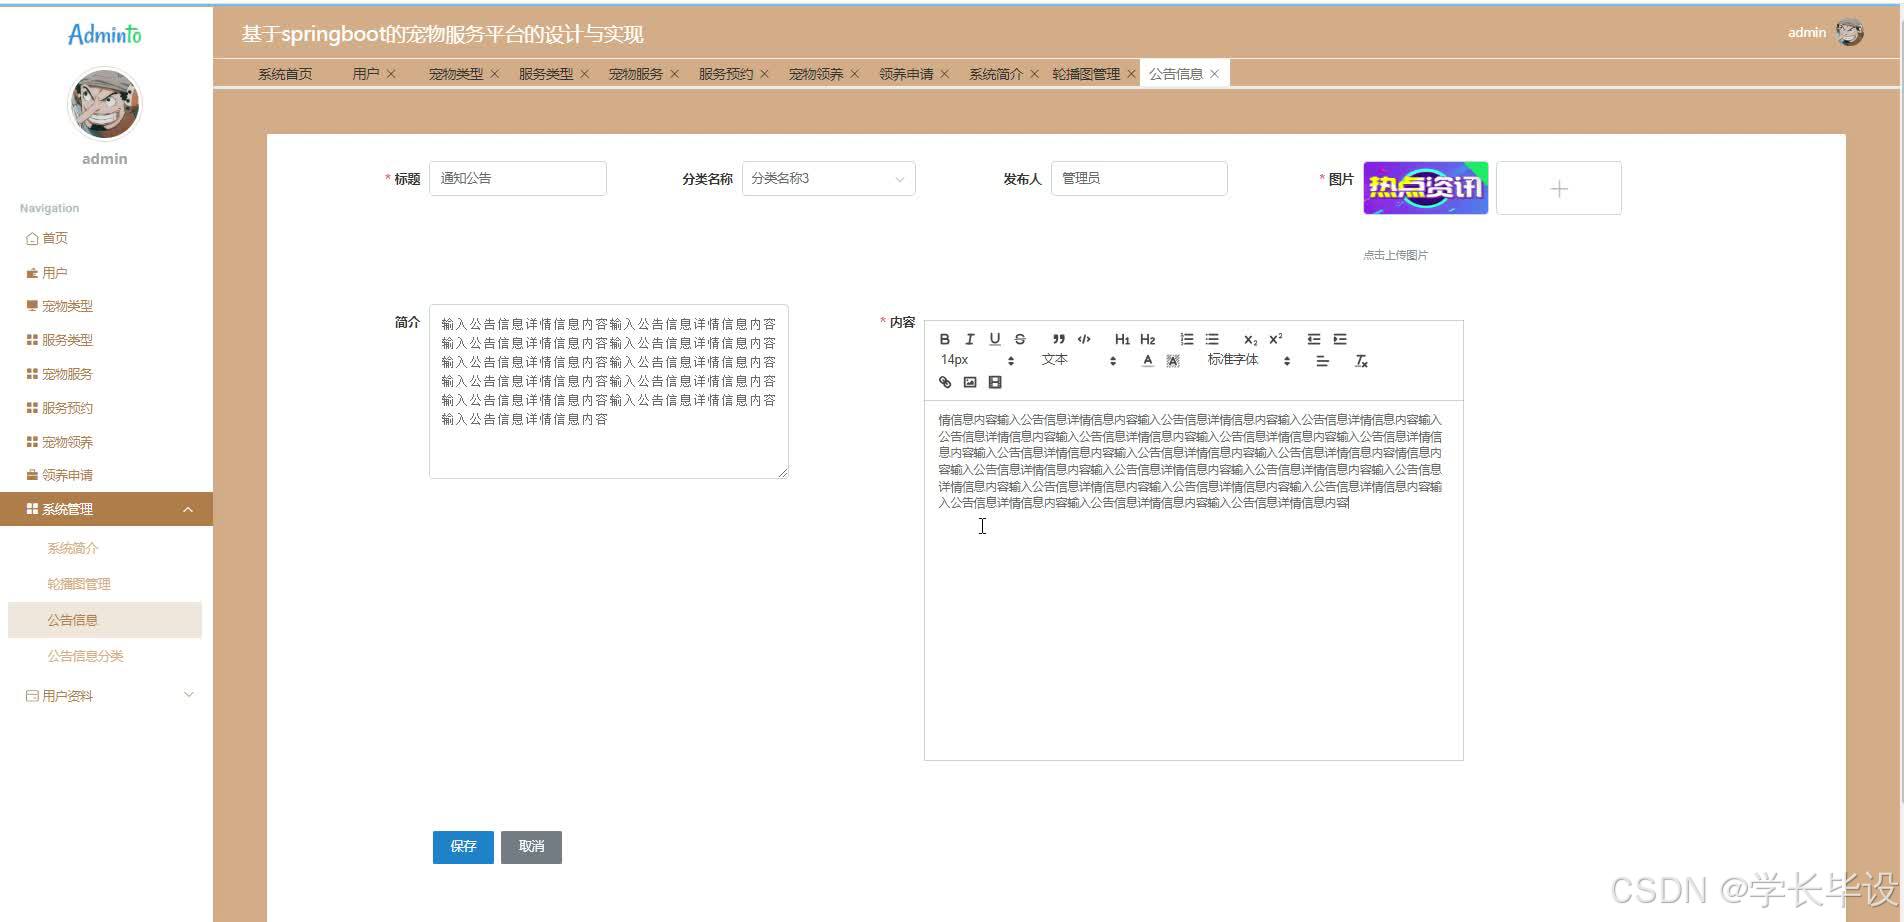The image size is (1904, 922).
Task: Click the 发布人 publisher input field
Action: (1139, 178)
